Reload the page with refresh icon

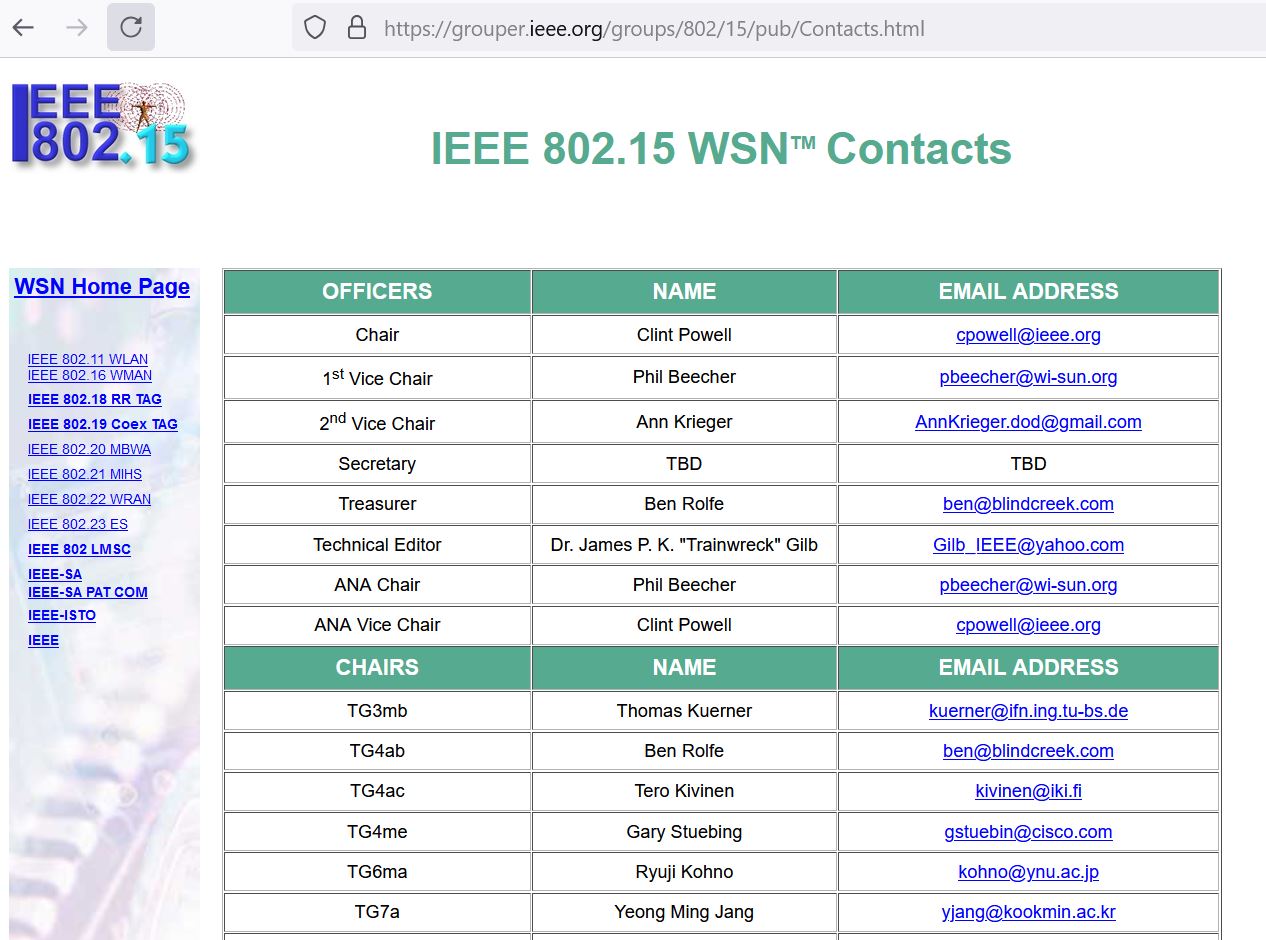point(131,27)
